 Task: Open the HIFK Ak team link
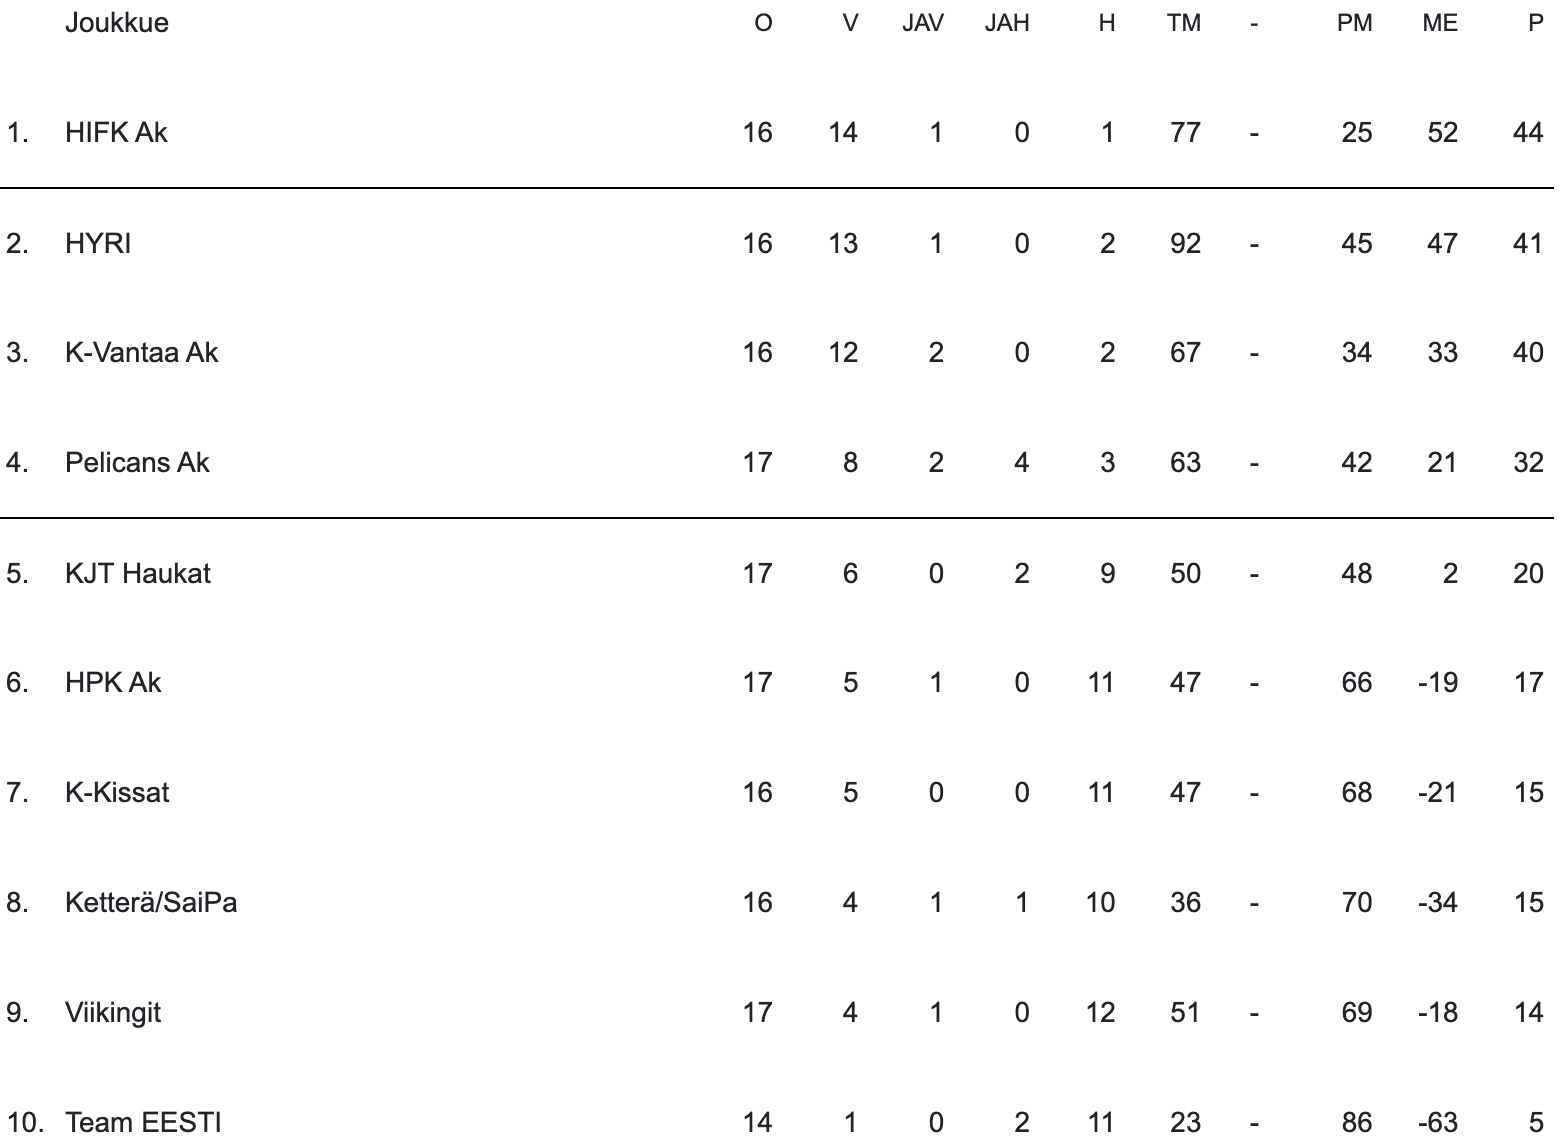[116, 133]
